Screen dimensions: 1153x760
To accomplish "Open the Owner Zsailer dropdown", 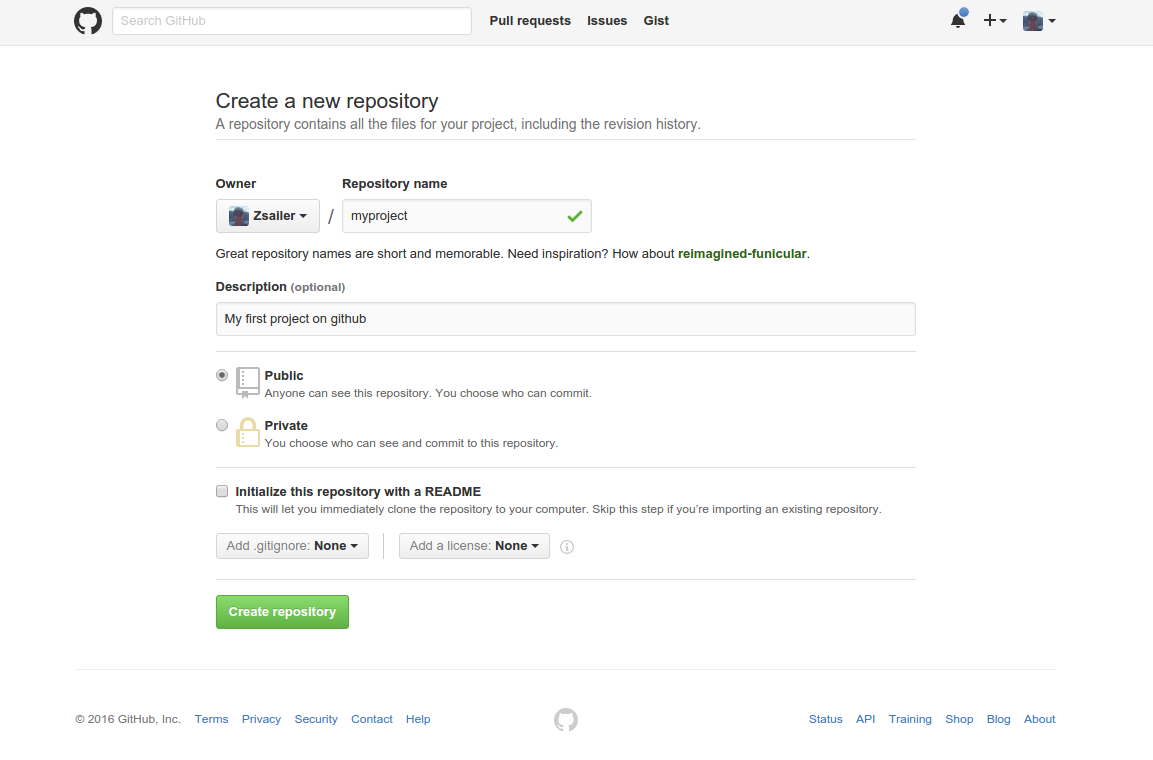I will [267, 216].
